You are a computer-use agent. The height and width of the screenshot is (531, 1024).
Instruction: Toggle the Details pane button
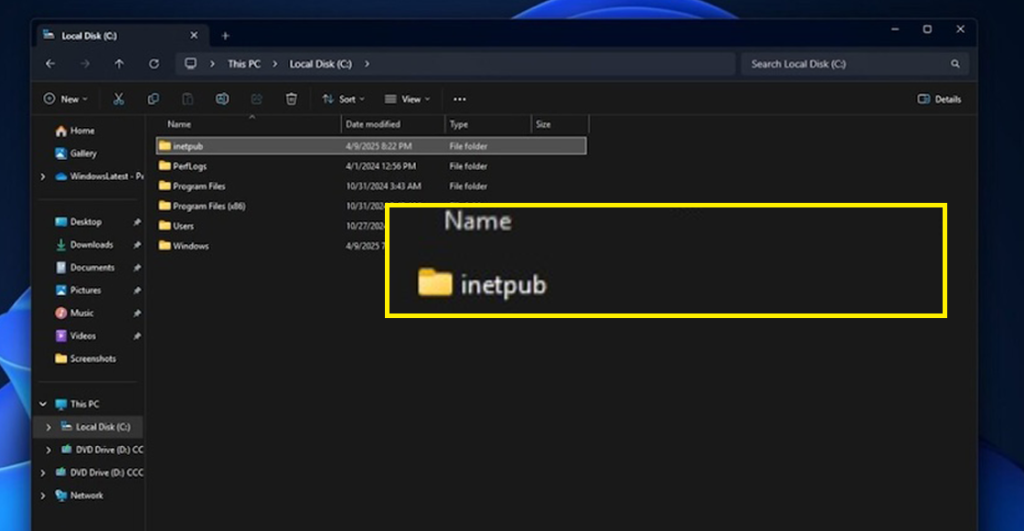point(939,99)
